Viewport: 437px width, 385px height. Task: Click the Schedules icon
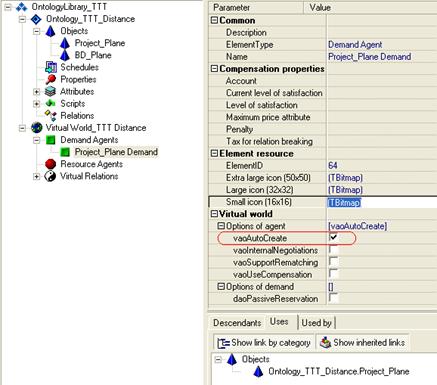coord(51,67)
